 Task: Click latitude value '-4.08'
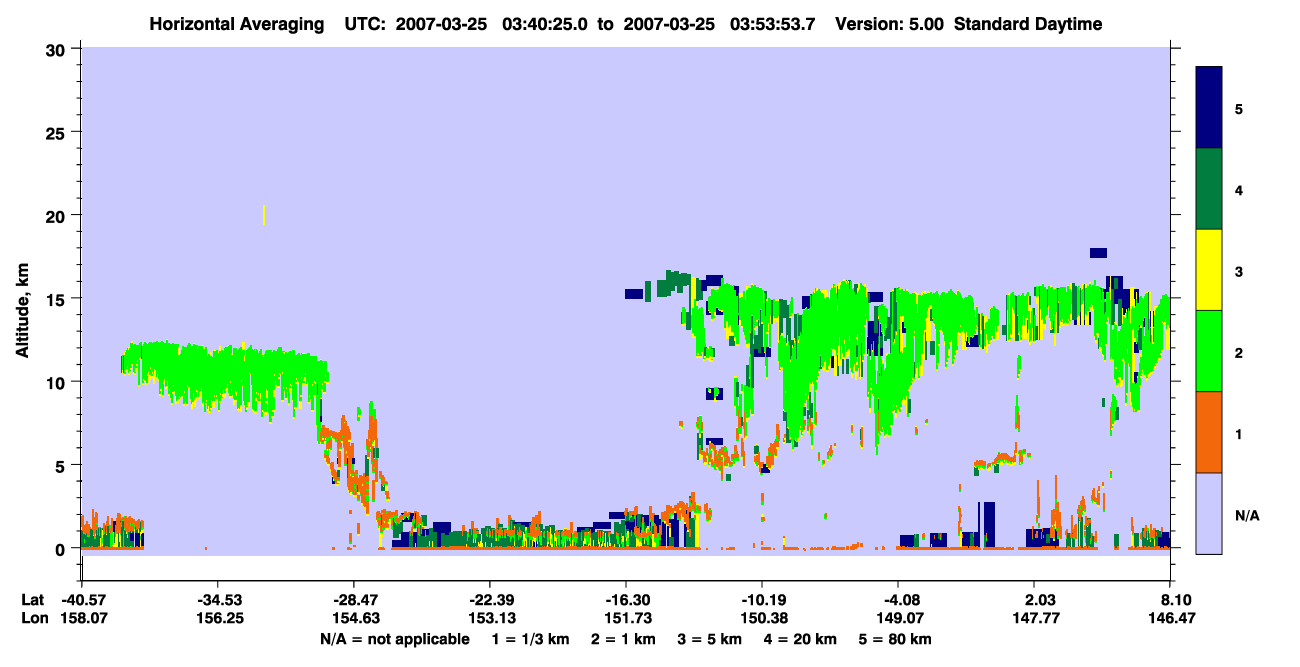coord(898,600)
